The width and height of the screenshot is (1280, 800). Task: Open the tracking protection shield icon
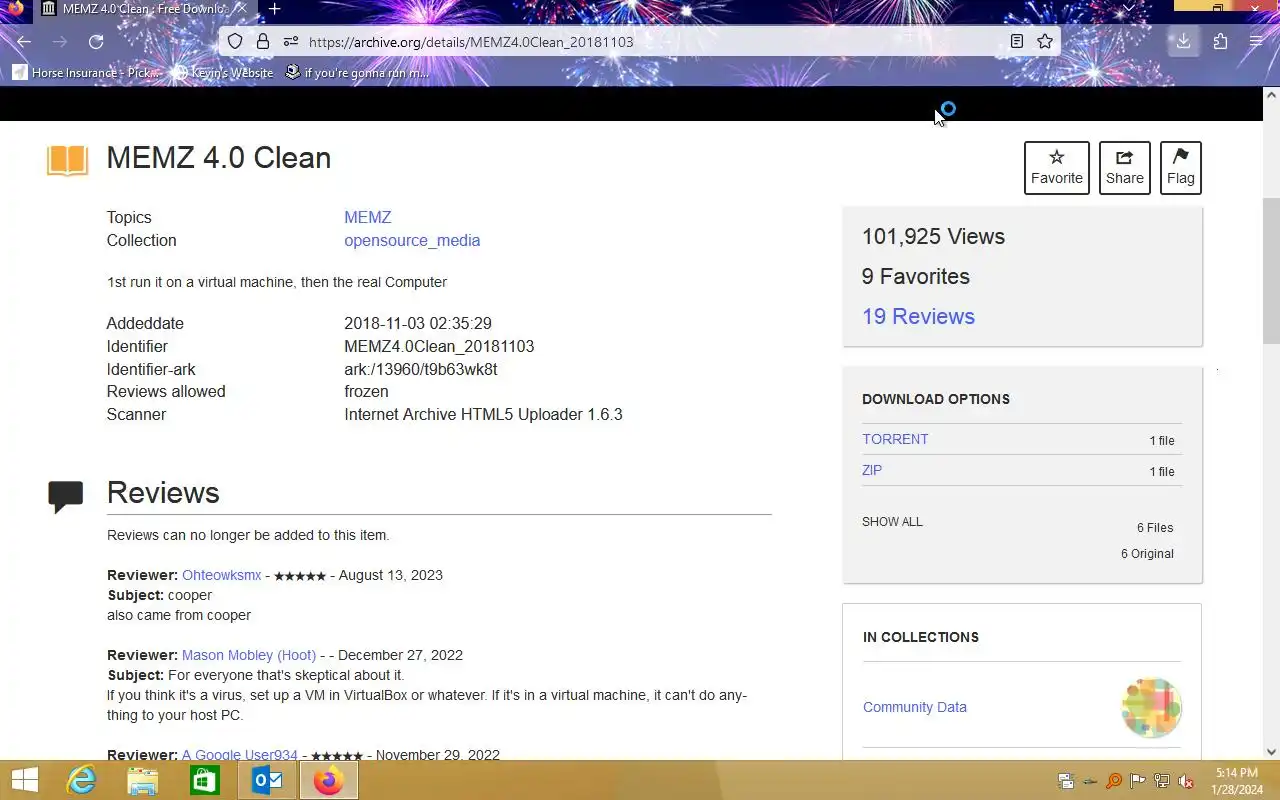click(235, 42)
